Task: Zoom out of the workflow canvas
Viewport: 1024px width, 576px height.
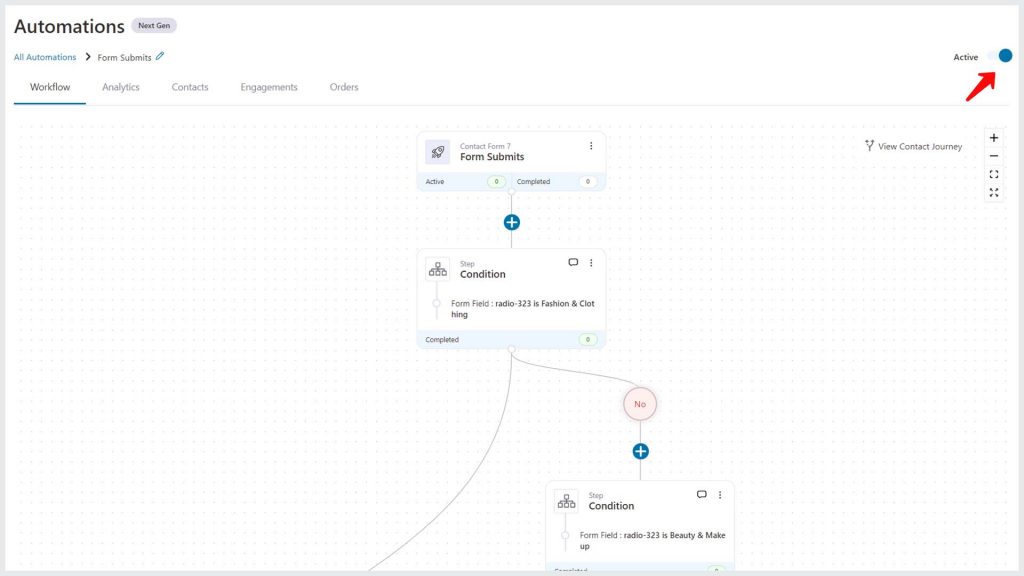Action: click(994, 156)
